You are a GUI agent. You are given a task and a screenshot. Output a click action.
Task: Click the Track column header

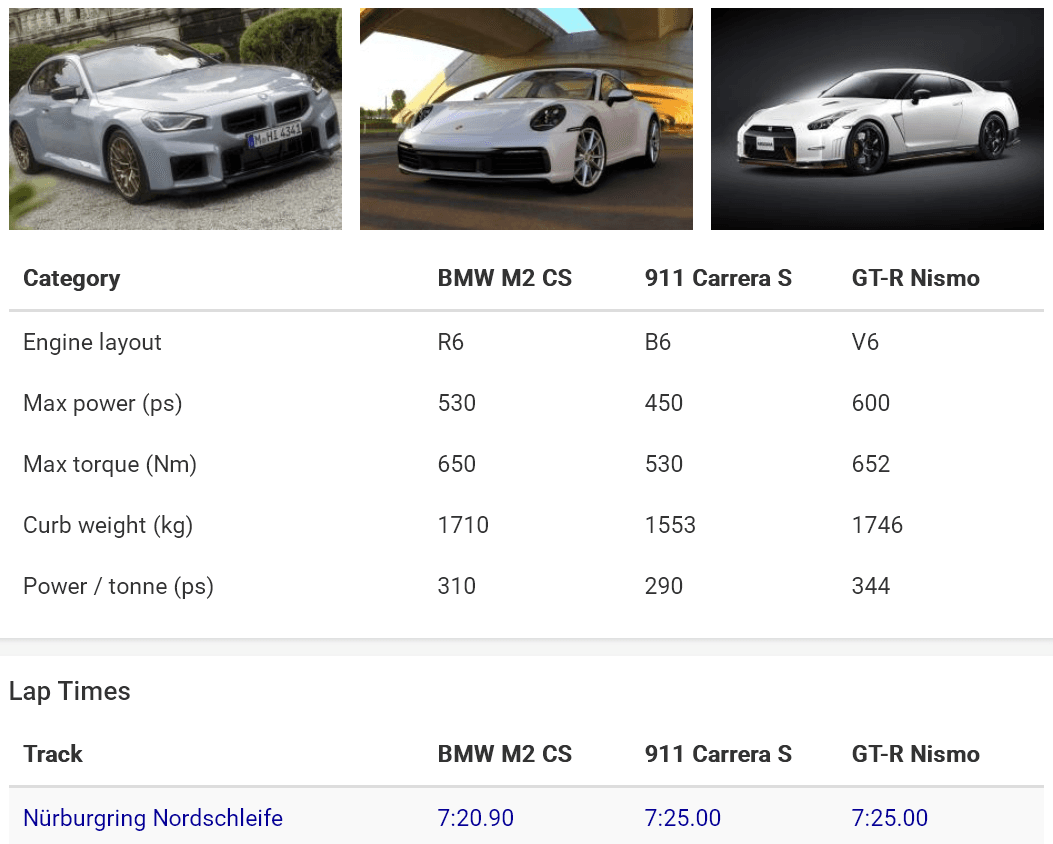53,754
